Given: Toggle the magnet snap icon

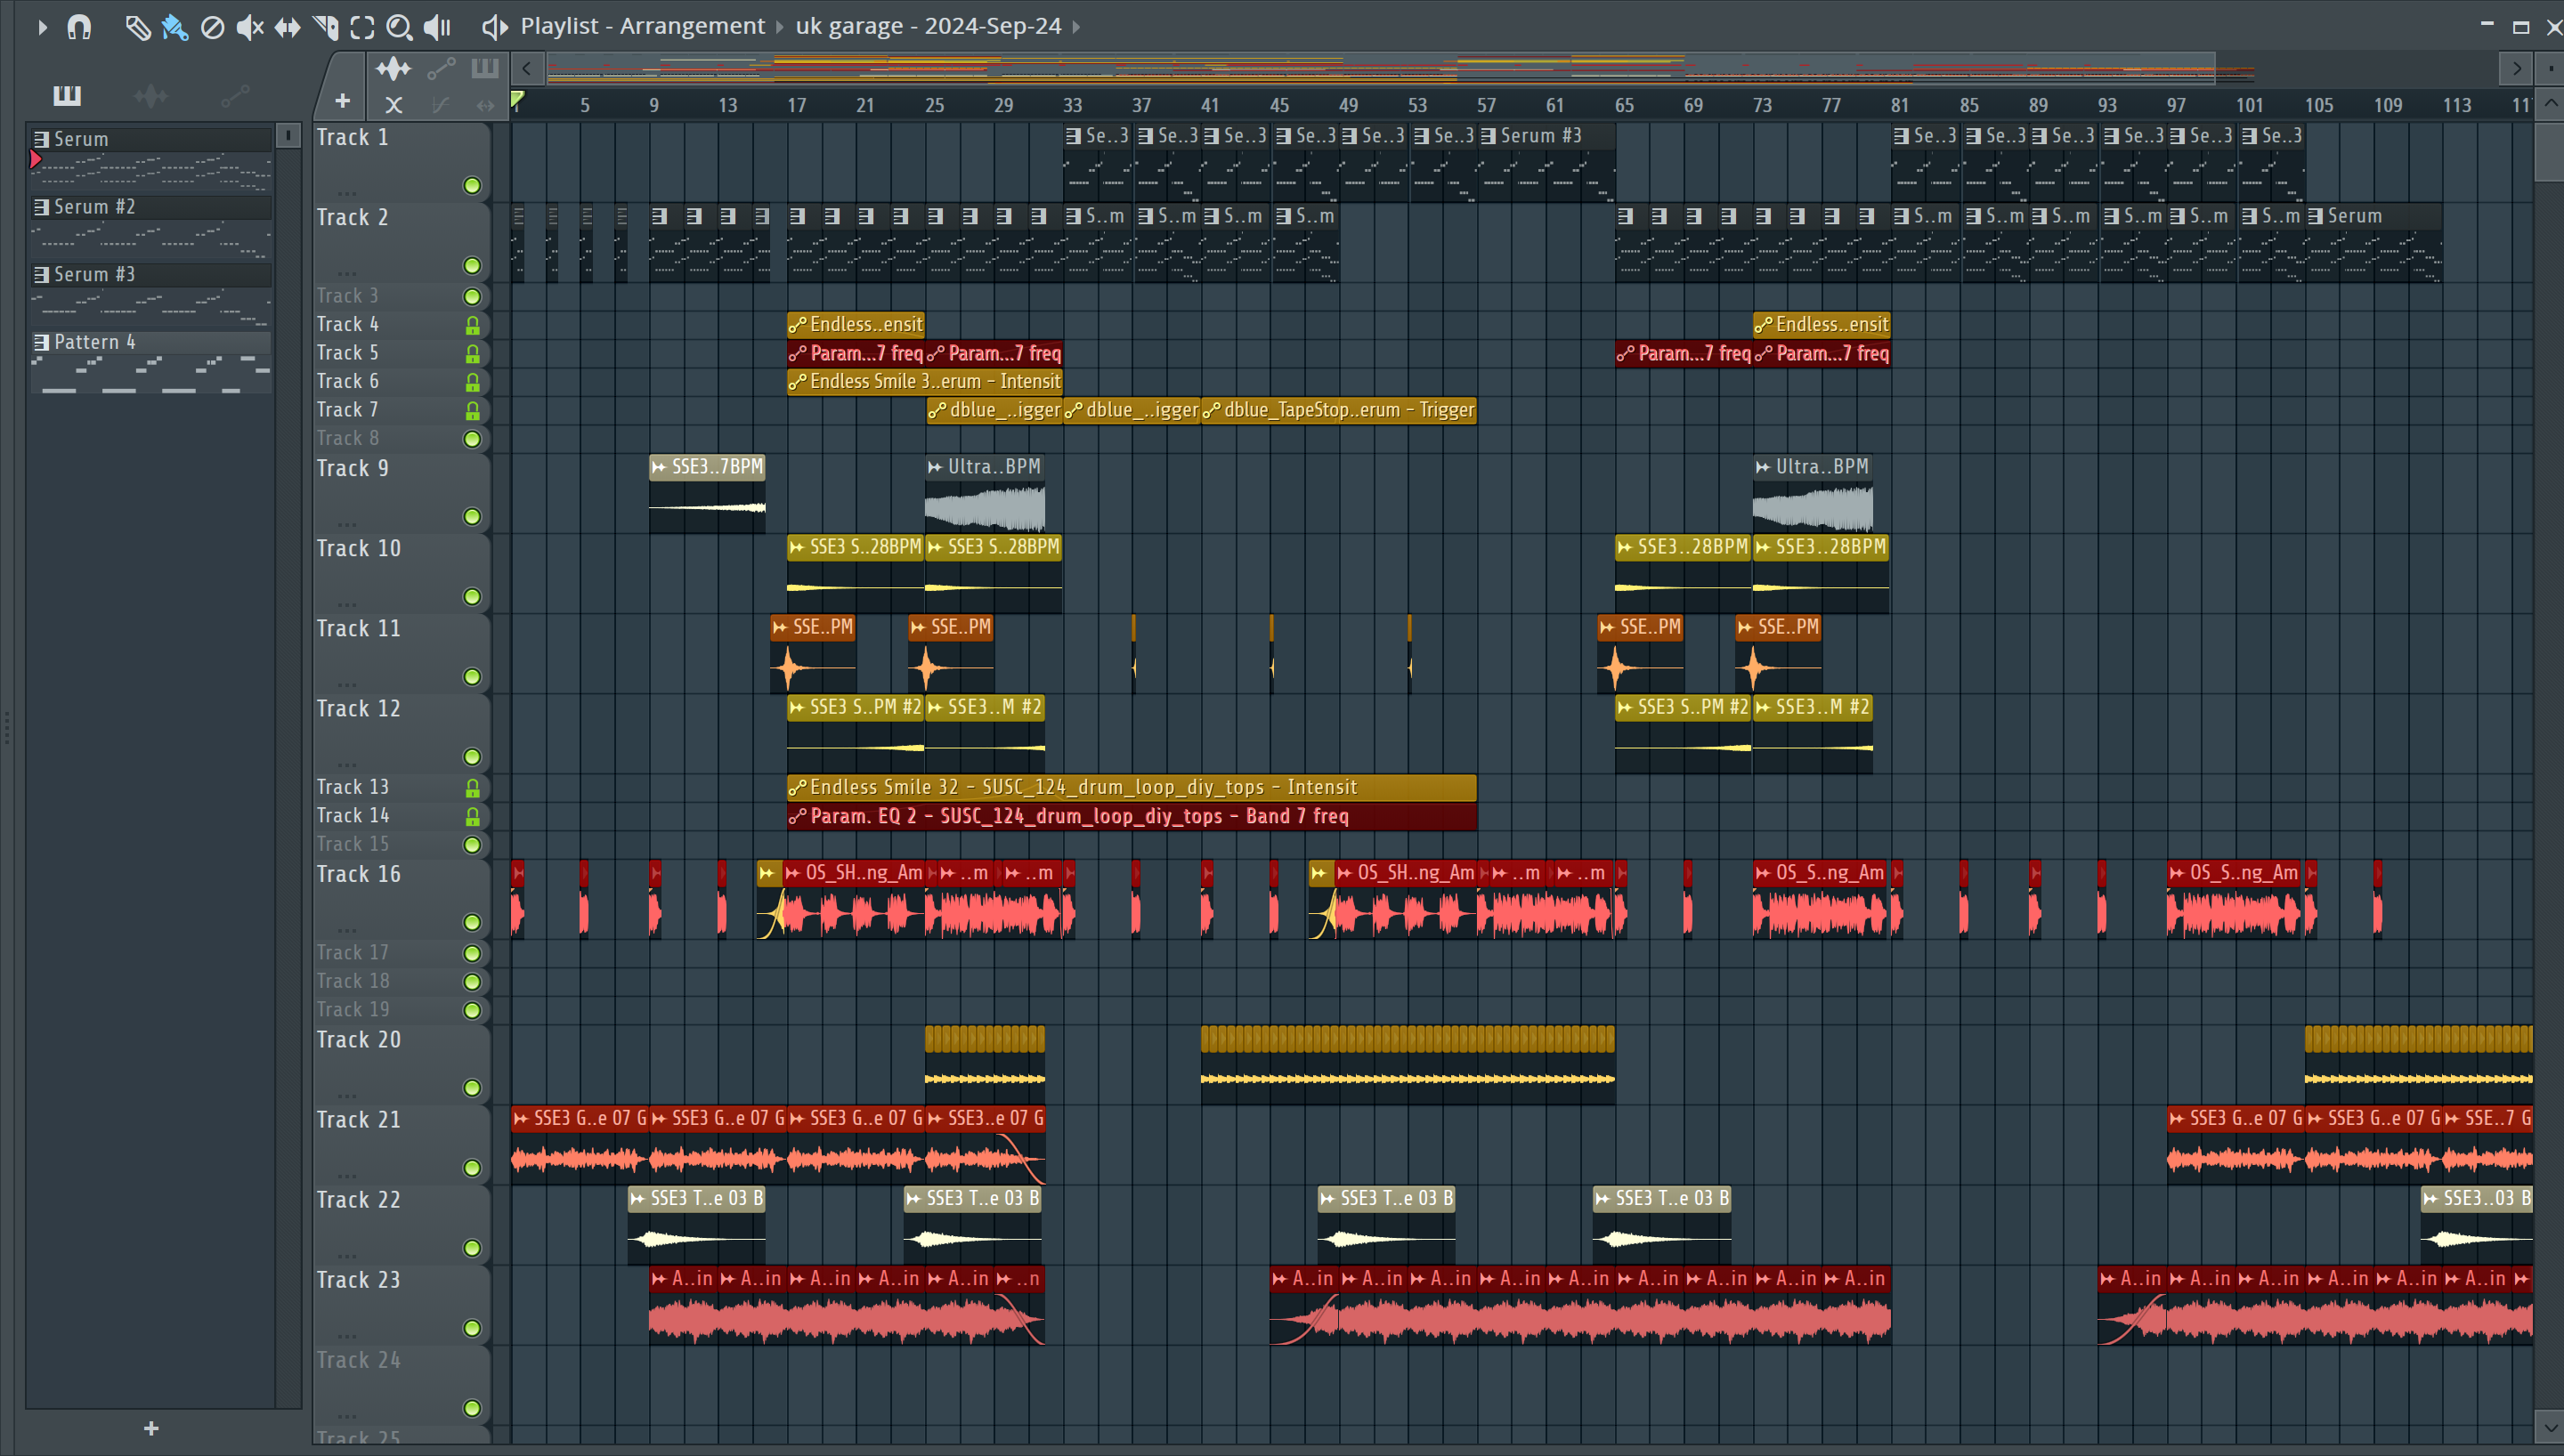Looking at the screenshot, I should [x=79, y=27].
